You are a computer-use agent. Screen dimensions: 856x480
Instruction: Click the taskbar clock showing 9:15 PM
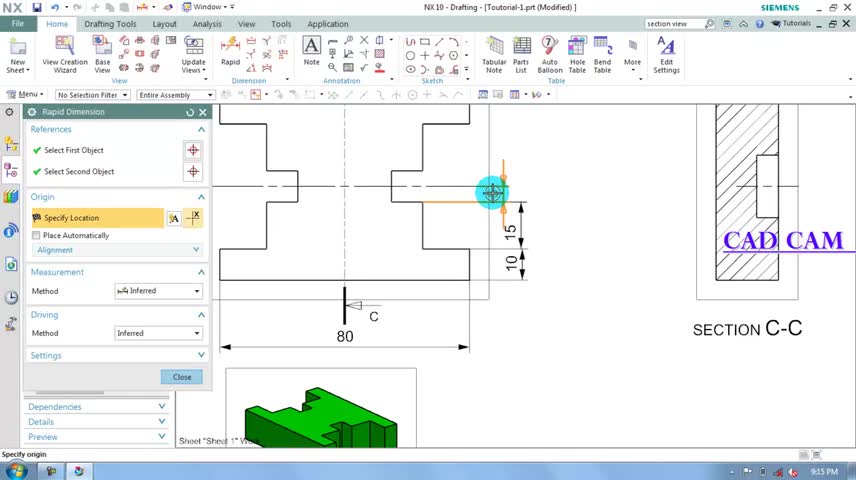pyautogui.click(x=824, y=471)
